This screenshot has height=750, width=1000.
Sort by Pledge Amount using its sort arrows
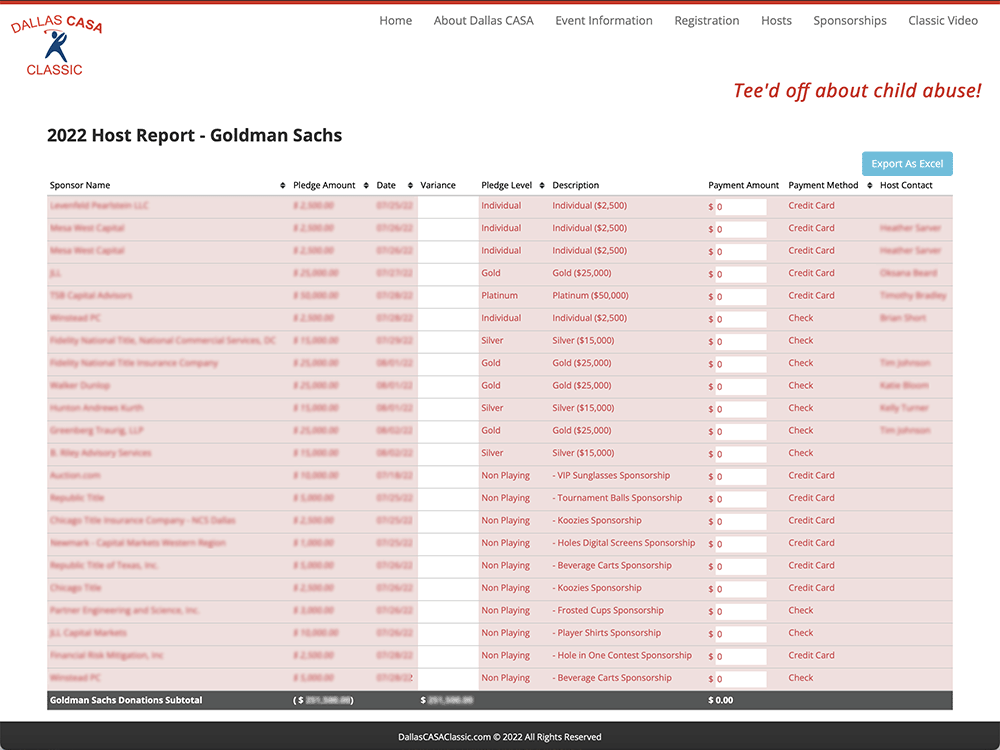point(366,186)
